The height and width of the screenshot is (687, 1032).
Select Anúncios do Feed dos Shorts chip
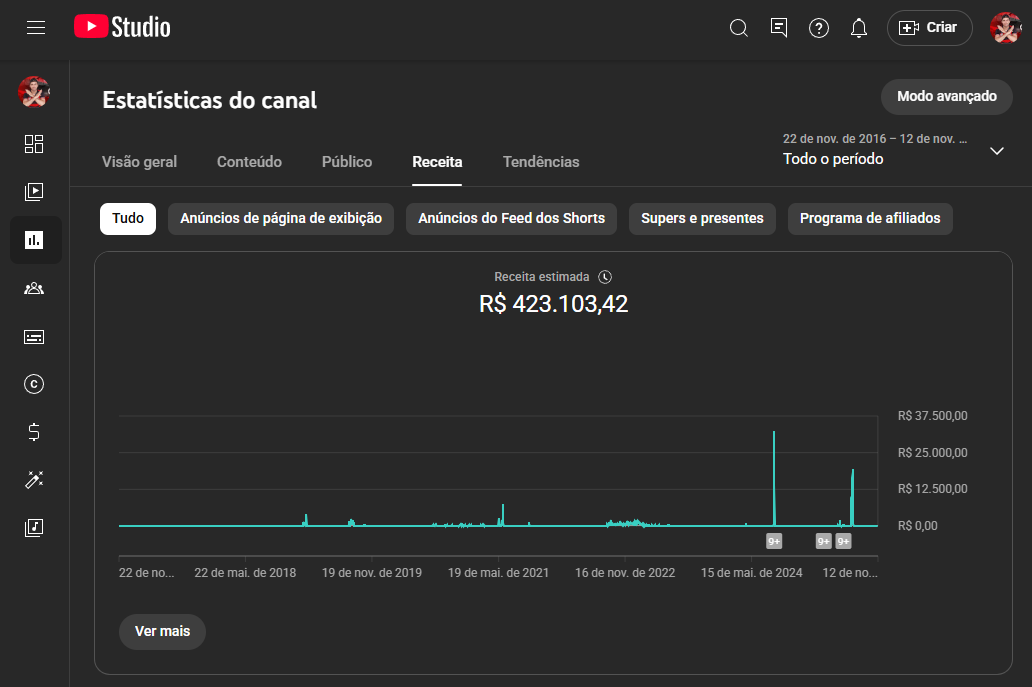pyautogui.click(x=511, y=219)
